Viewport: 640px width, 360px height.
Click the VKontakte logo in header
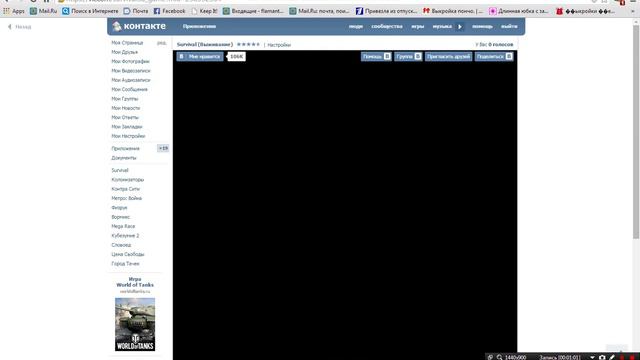click(x=139, y=26)
